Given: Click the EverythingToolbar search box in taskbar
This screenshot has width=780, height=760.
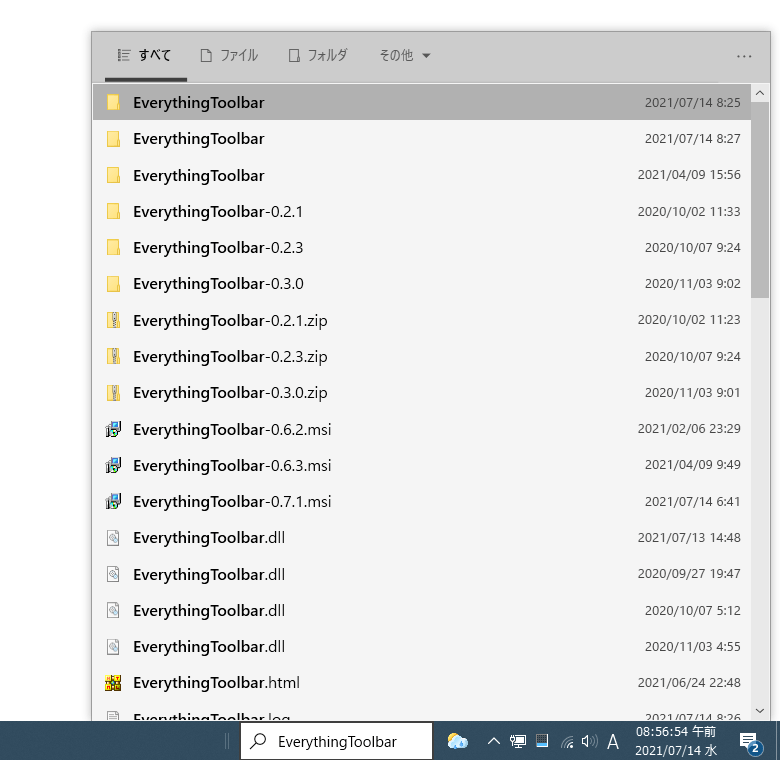Looking at the screenshot, I should (336, 741).
